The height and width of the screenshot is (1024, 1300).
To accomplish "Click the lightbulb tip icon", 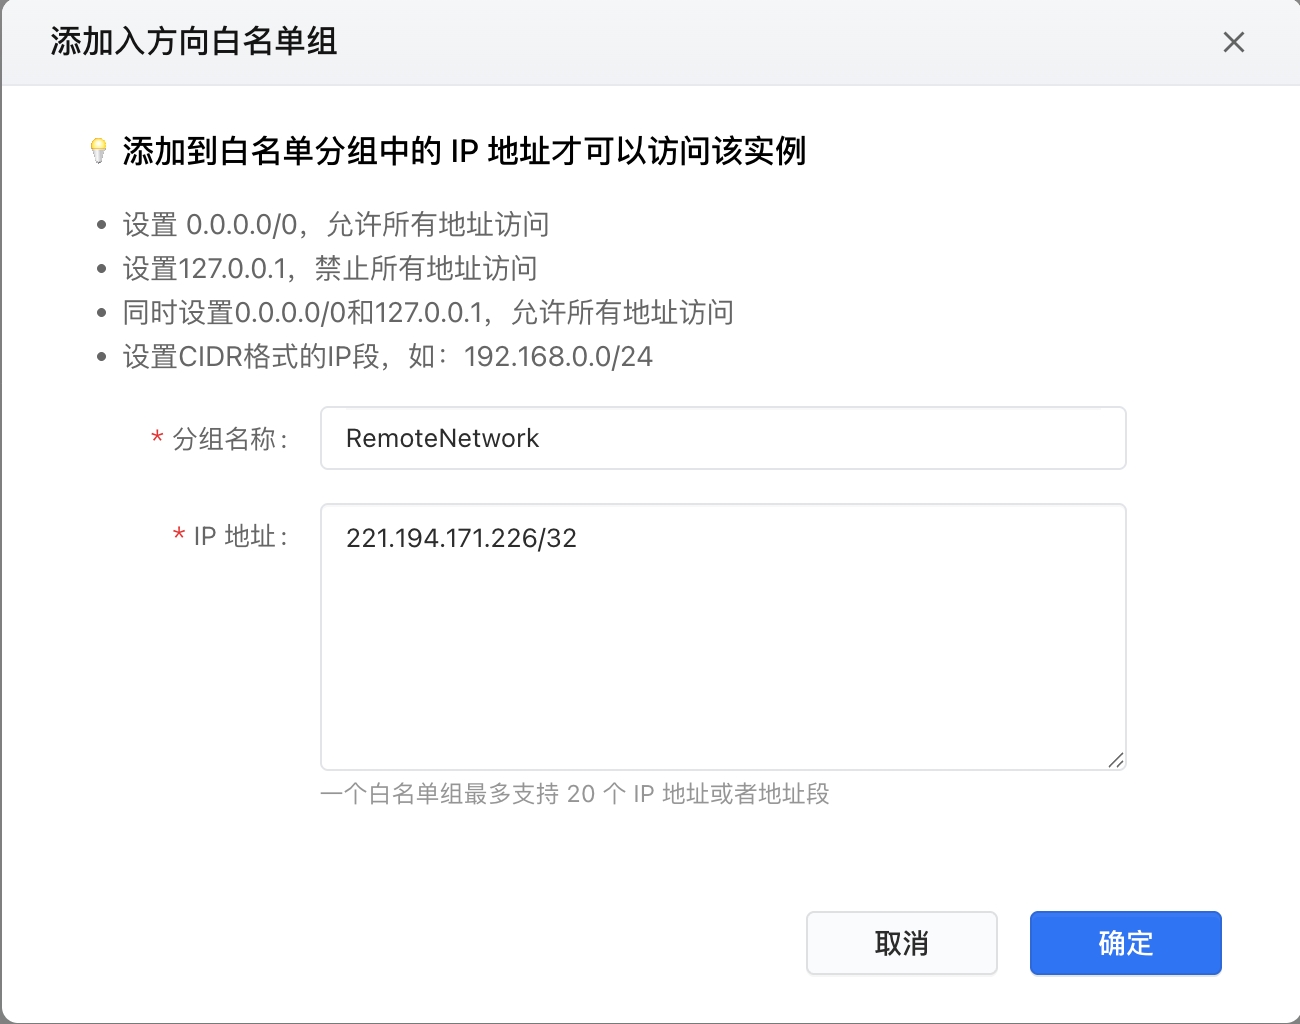I will click(98, 151).
